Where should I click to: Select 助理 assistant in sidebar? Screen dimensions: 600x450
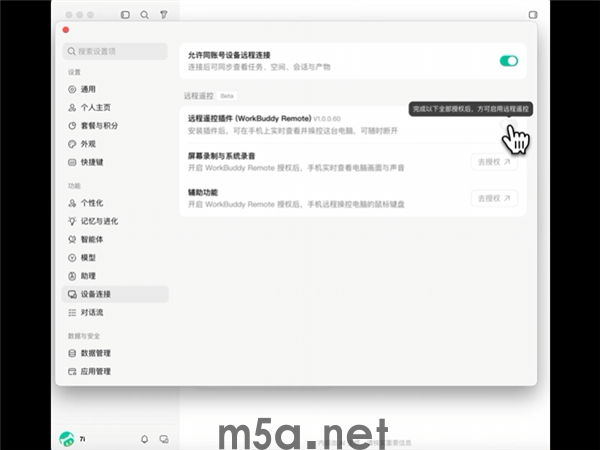tap(115, 276)
